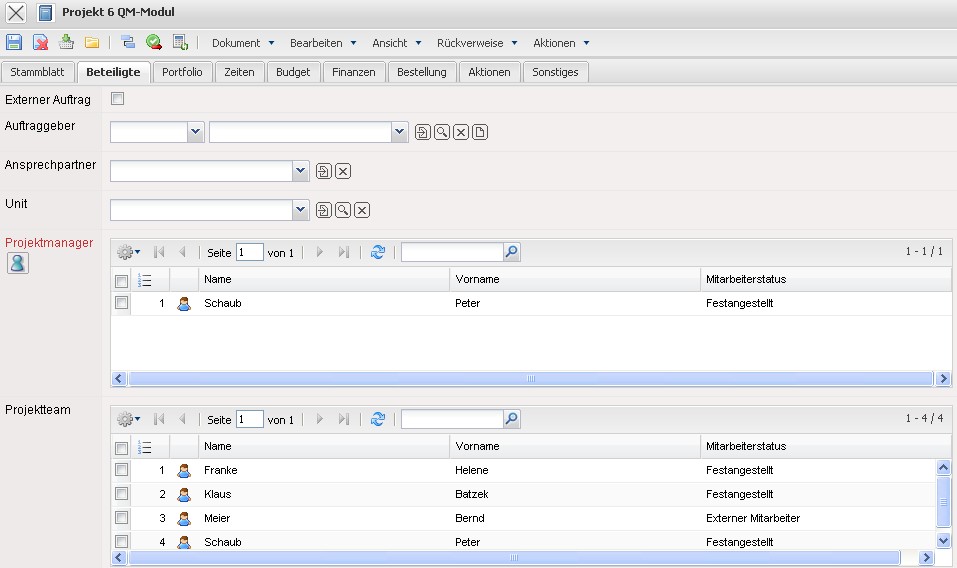The image size is (957, 568).
Task: Click the magnifier search icon beside Auftraggeber
Action: pos(442,132)
